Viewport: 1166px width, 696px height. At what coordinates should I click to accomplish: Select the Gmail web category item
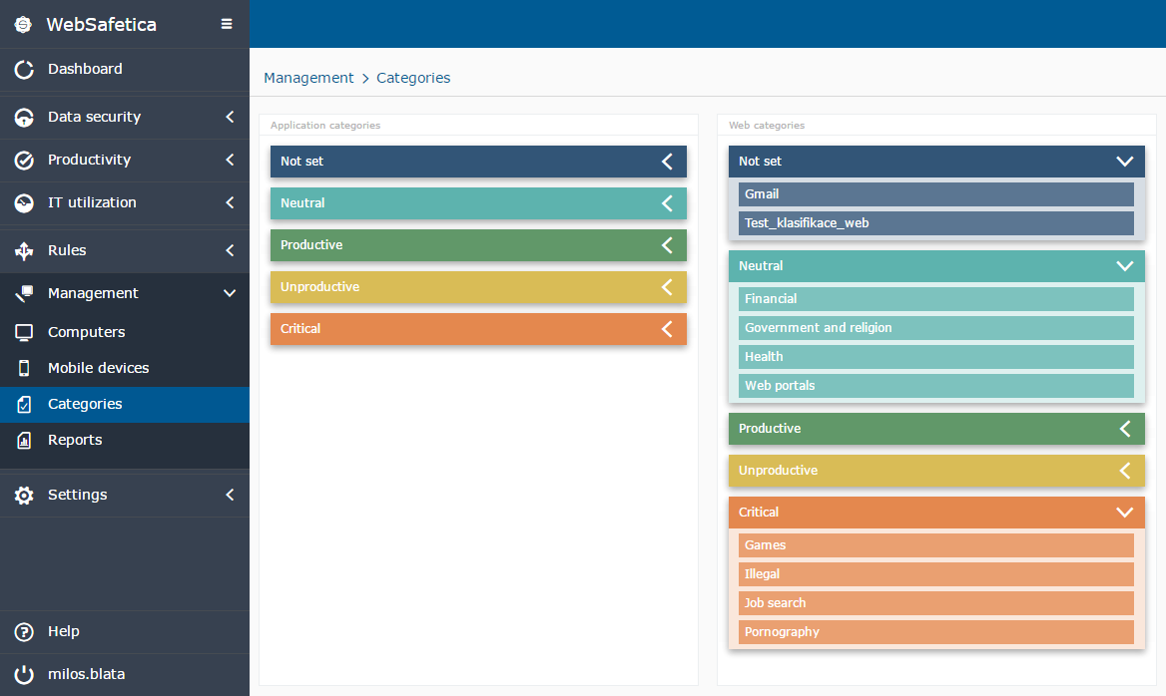tap(936, 194)
